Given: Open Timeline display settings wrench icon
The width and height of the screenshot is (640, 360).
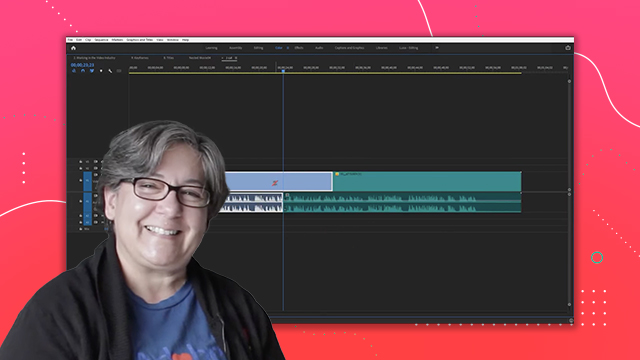Looking at the screenshot, I should point(110,71).
